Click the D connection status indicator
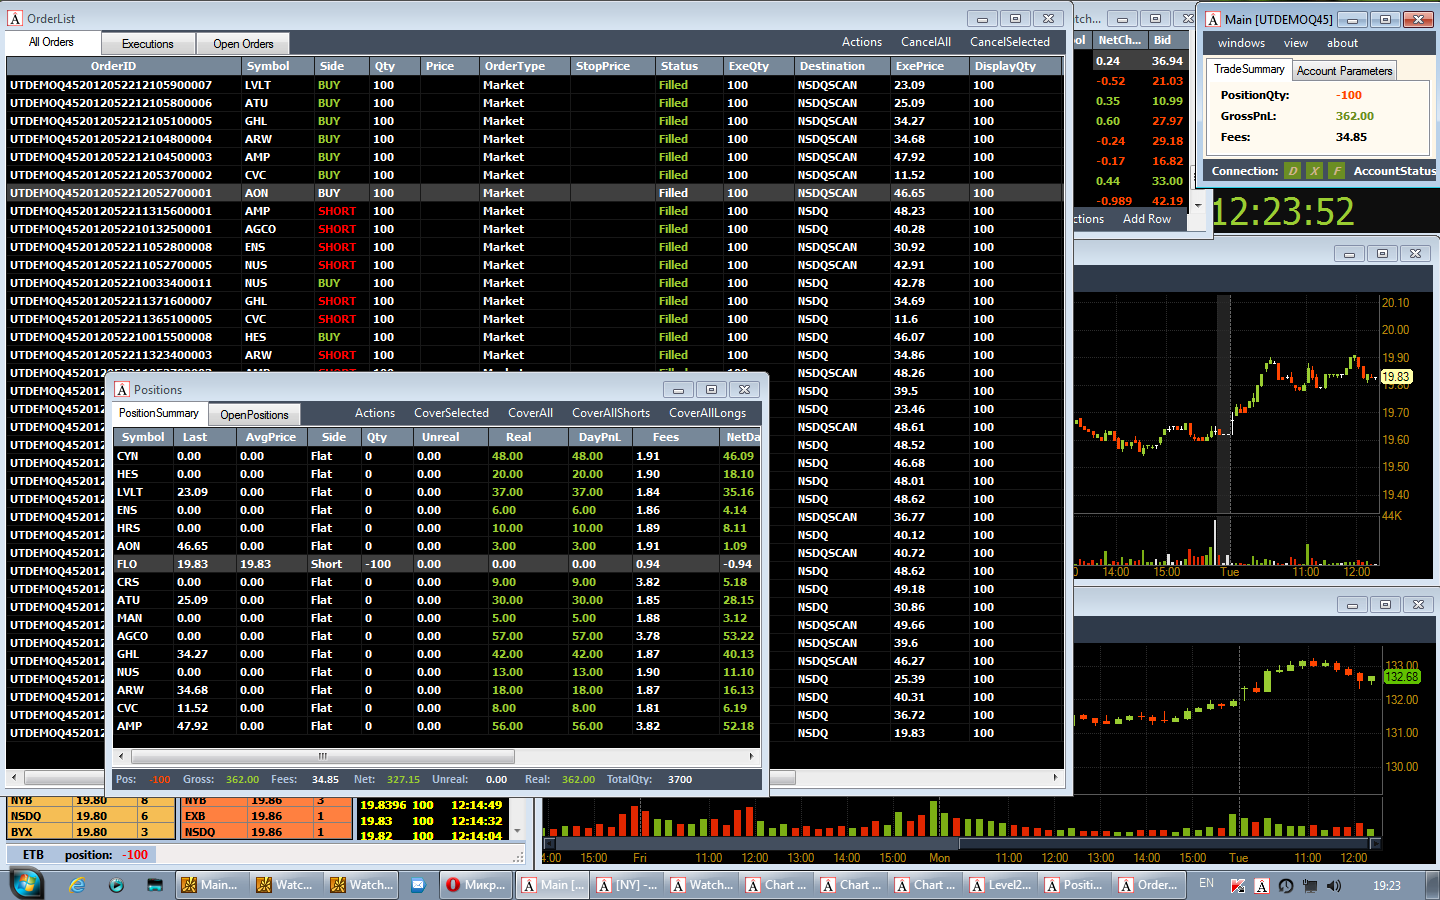Viewport: 1440px width, 900px height. click(1293, 171)
